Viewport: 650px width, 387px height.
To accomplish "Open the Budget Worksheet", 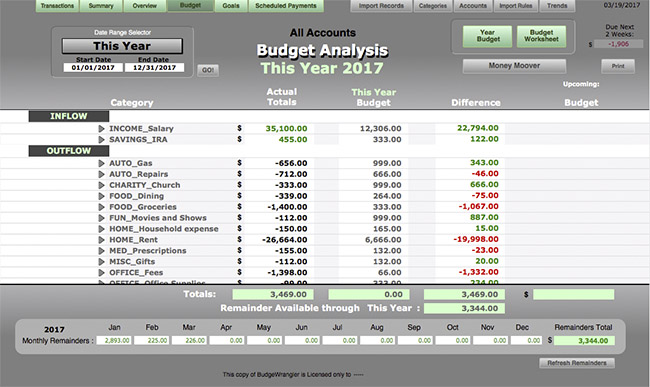I will pyautogui.click(x=541, y=36).
